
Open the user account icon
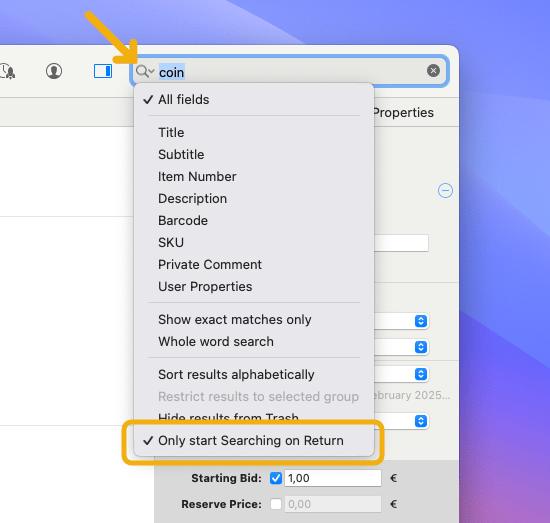[x=54, y=71]
